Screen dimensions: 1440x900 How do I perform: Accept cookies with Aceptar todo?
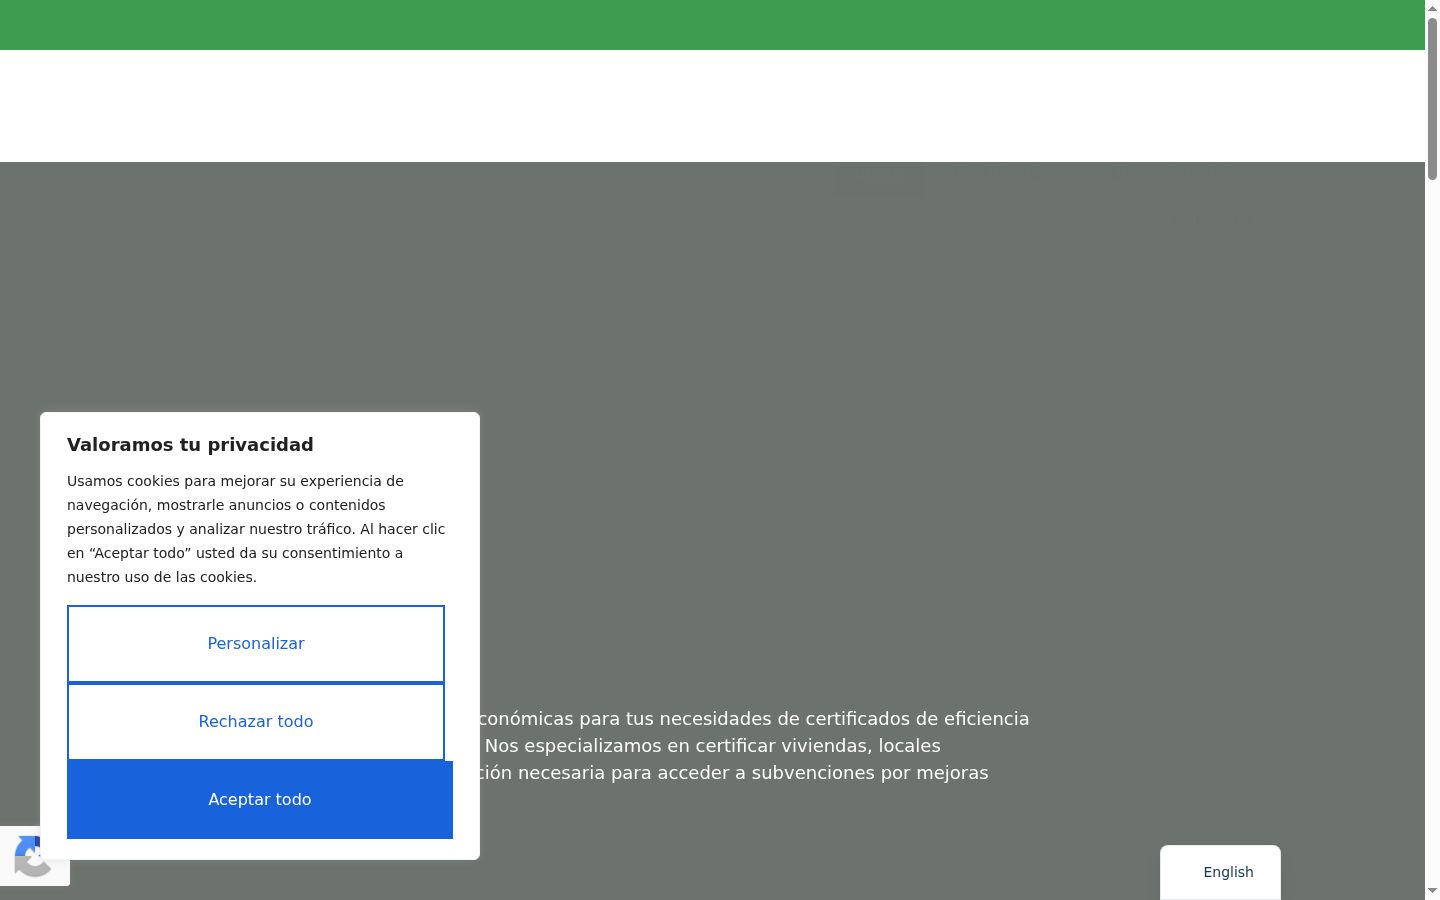click(x=260, y=800)
